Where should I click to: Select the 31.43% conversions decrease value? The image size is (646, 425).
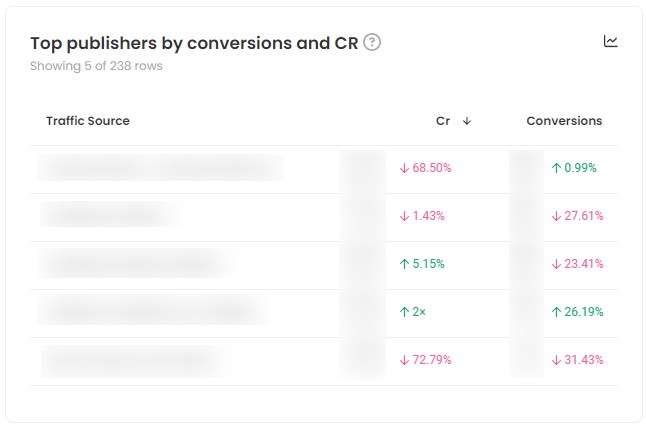[x=577, y=360]
